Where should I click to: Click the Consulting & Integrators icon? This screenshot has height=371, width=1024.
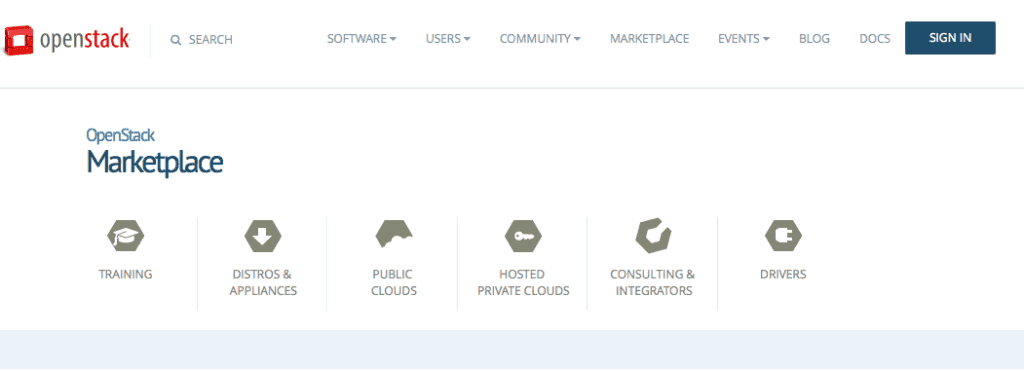pyautogui.click(x=653, y=235)
